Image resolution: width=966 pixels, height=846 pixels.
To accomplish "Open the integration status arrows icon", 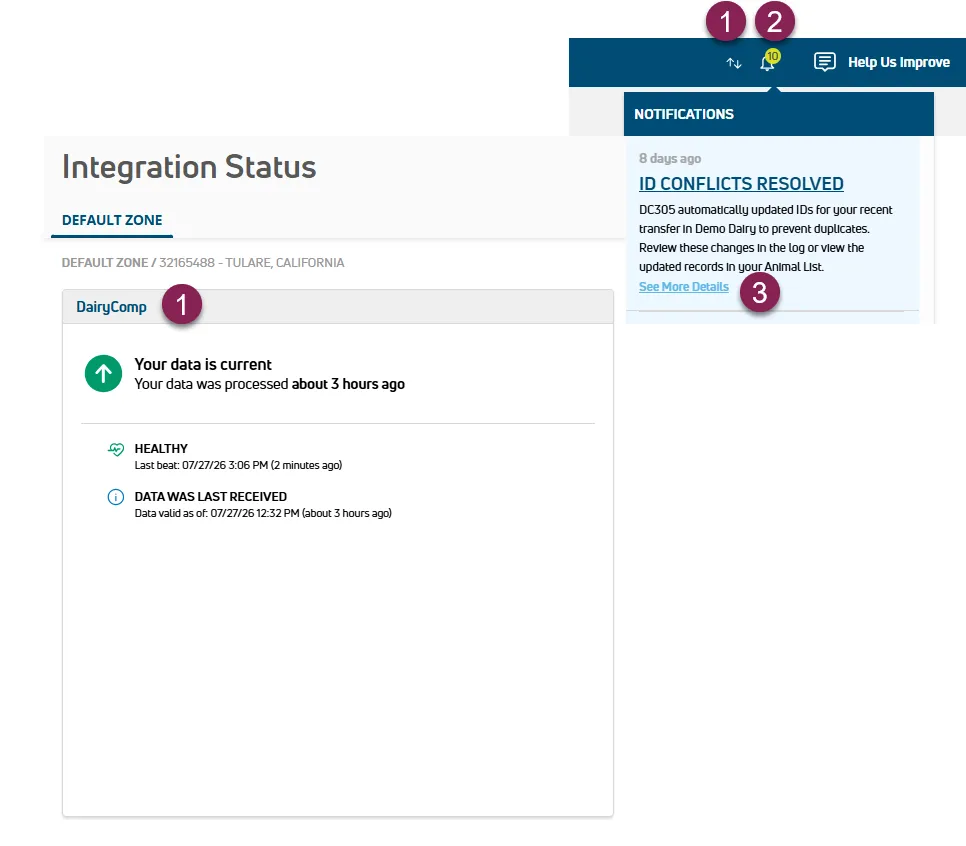I will tap(733, 63).
